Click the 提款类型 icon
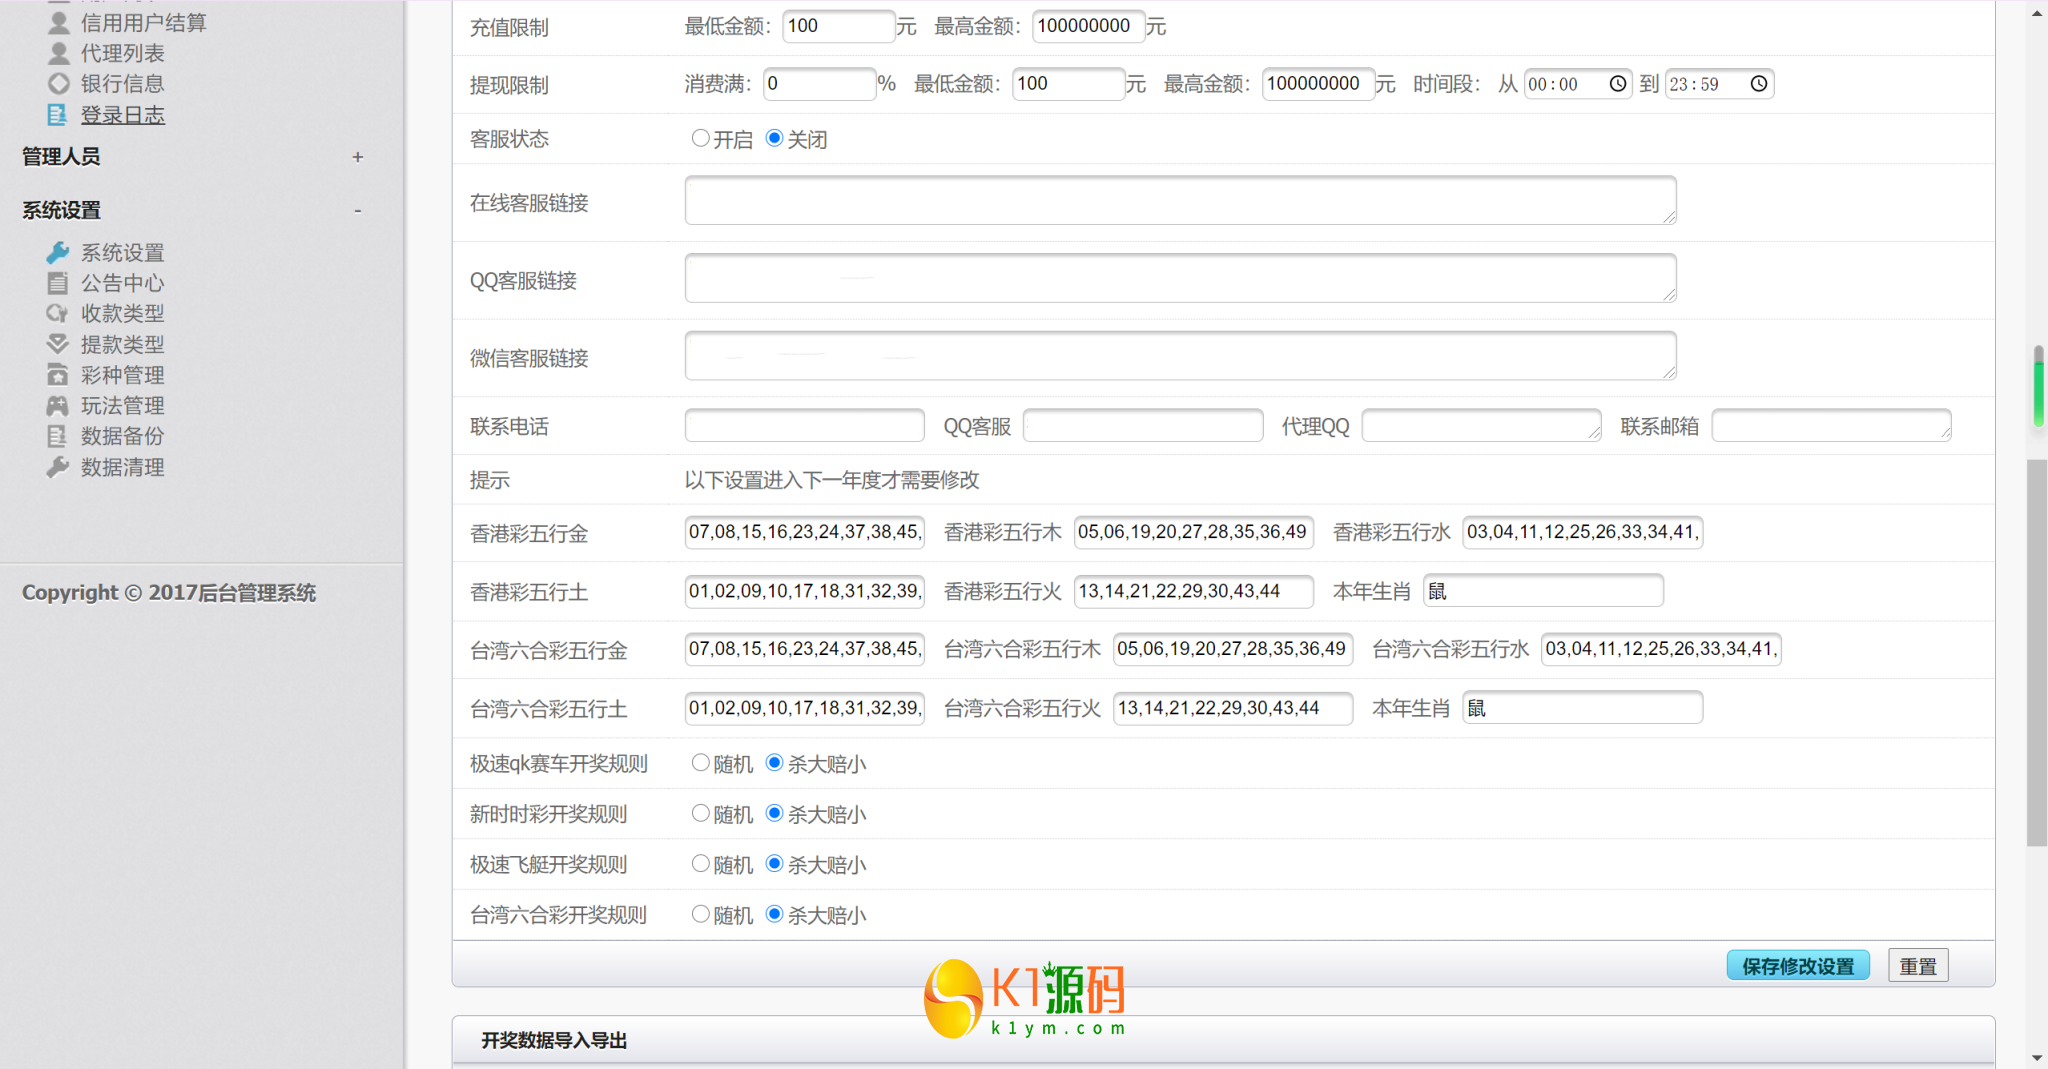 pos(58,344)
